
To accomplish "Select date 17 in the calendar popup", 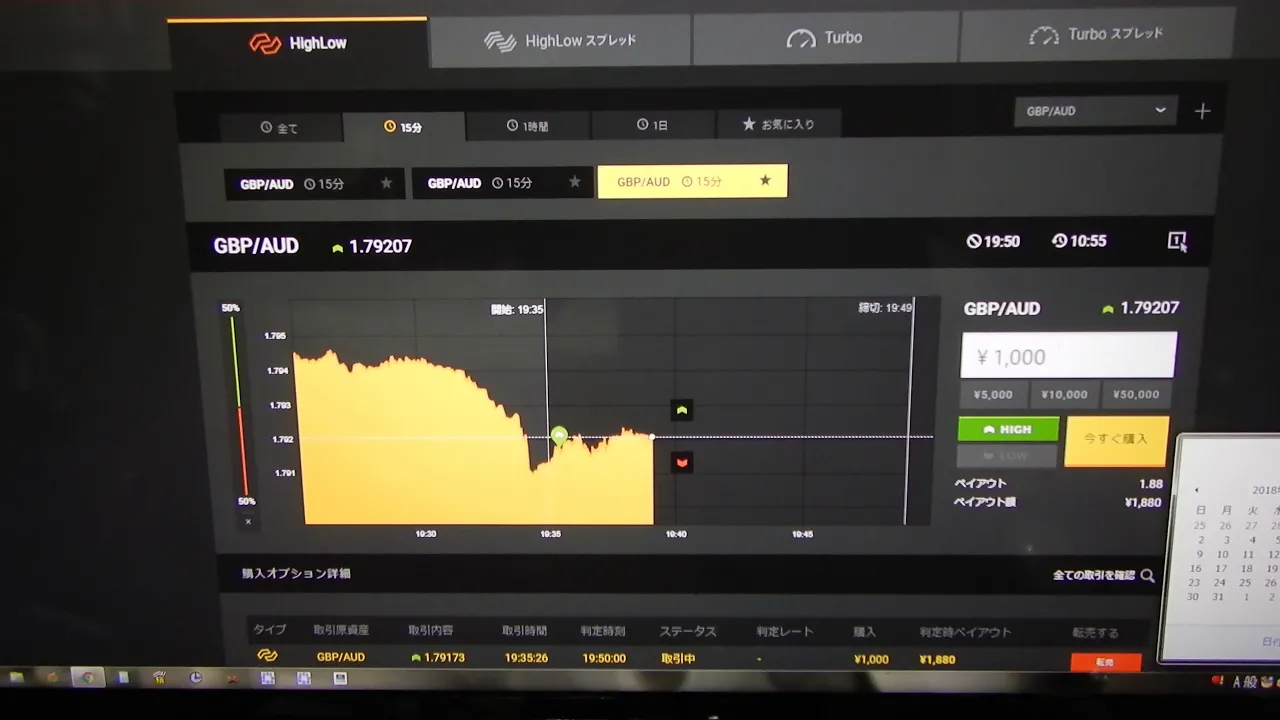I will click(1220, 568).
